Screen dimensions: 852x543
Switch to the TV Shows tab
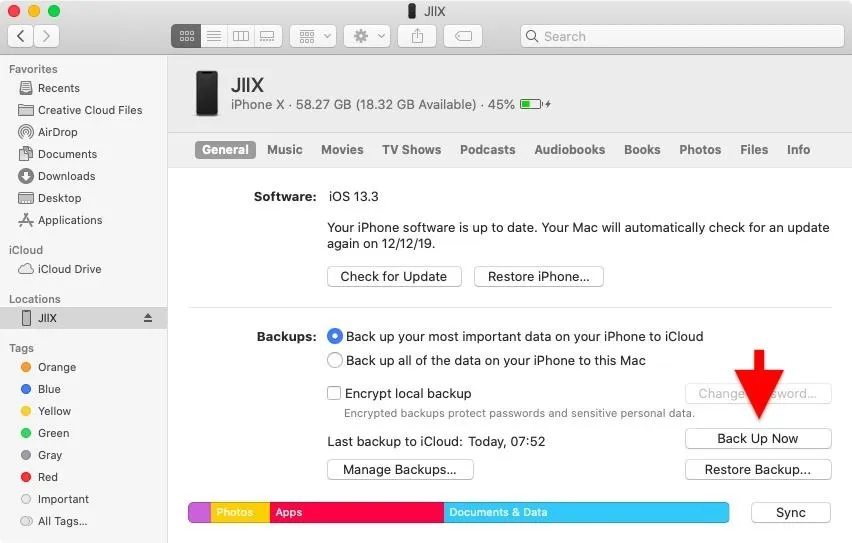[x=411, y=149]
